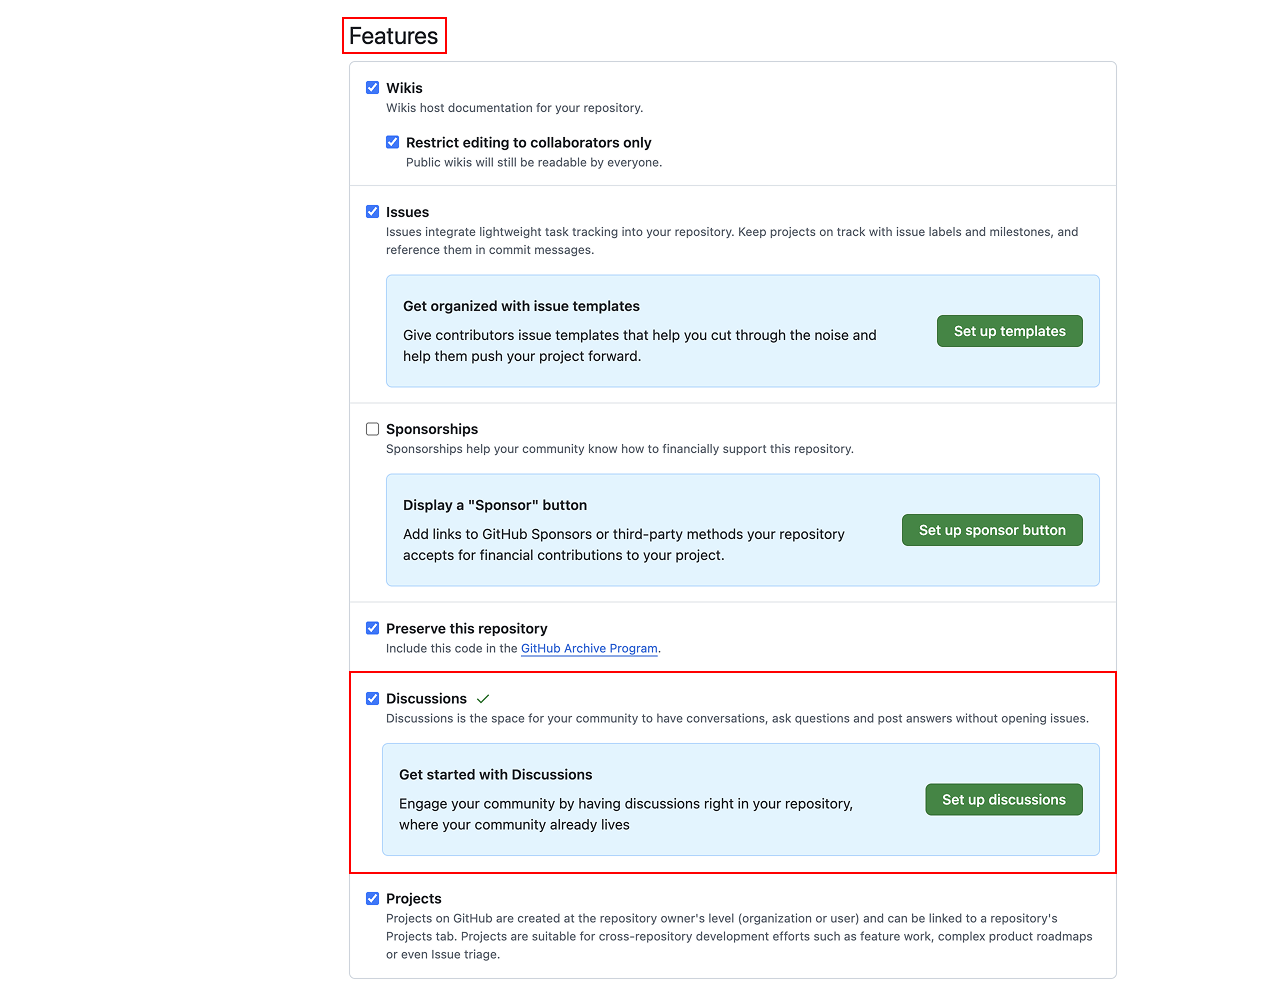Click the "Restrict editing to collaborators only" label
The height and width of the screenshot is (1003, 1274).
(528, 142)
